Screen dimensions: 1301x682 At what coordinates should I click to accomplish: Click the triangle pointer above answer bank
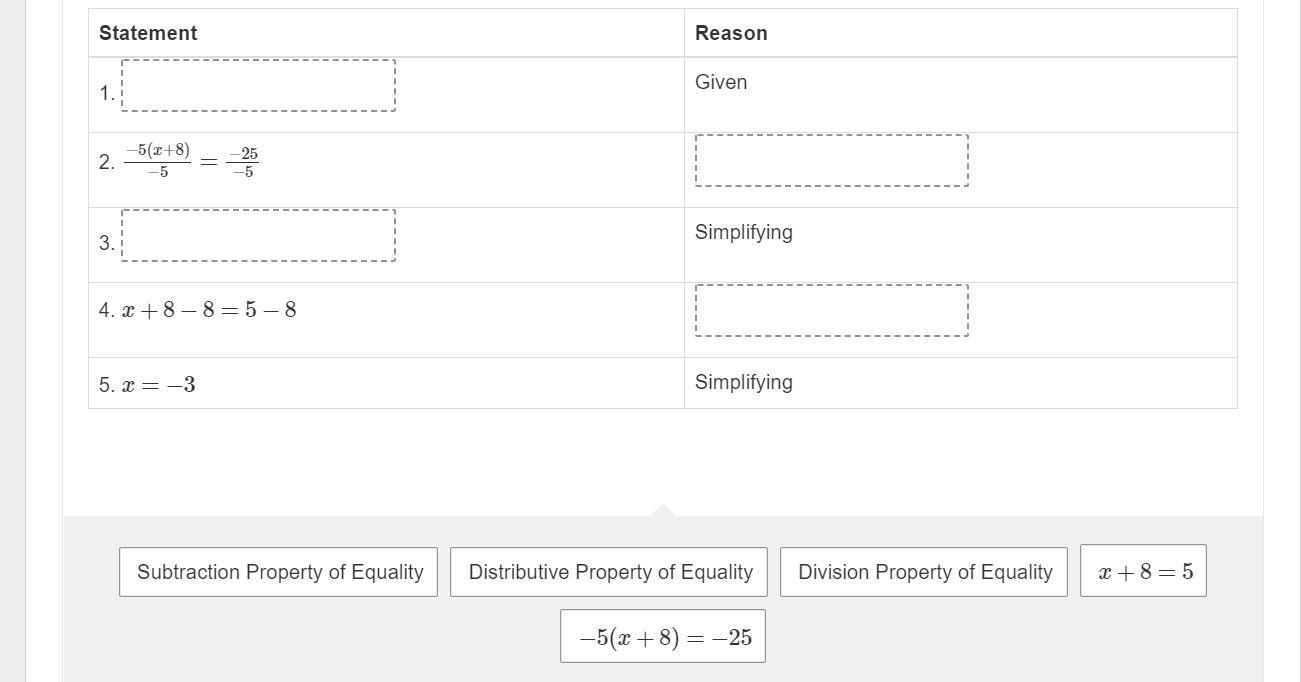click(662, 511)
